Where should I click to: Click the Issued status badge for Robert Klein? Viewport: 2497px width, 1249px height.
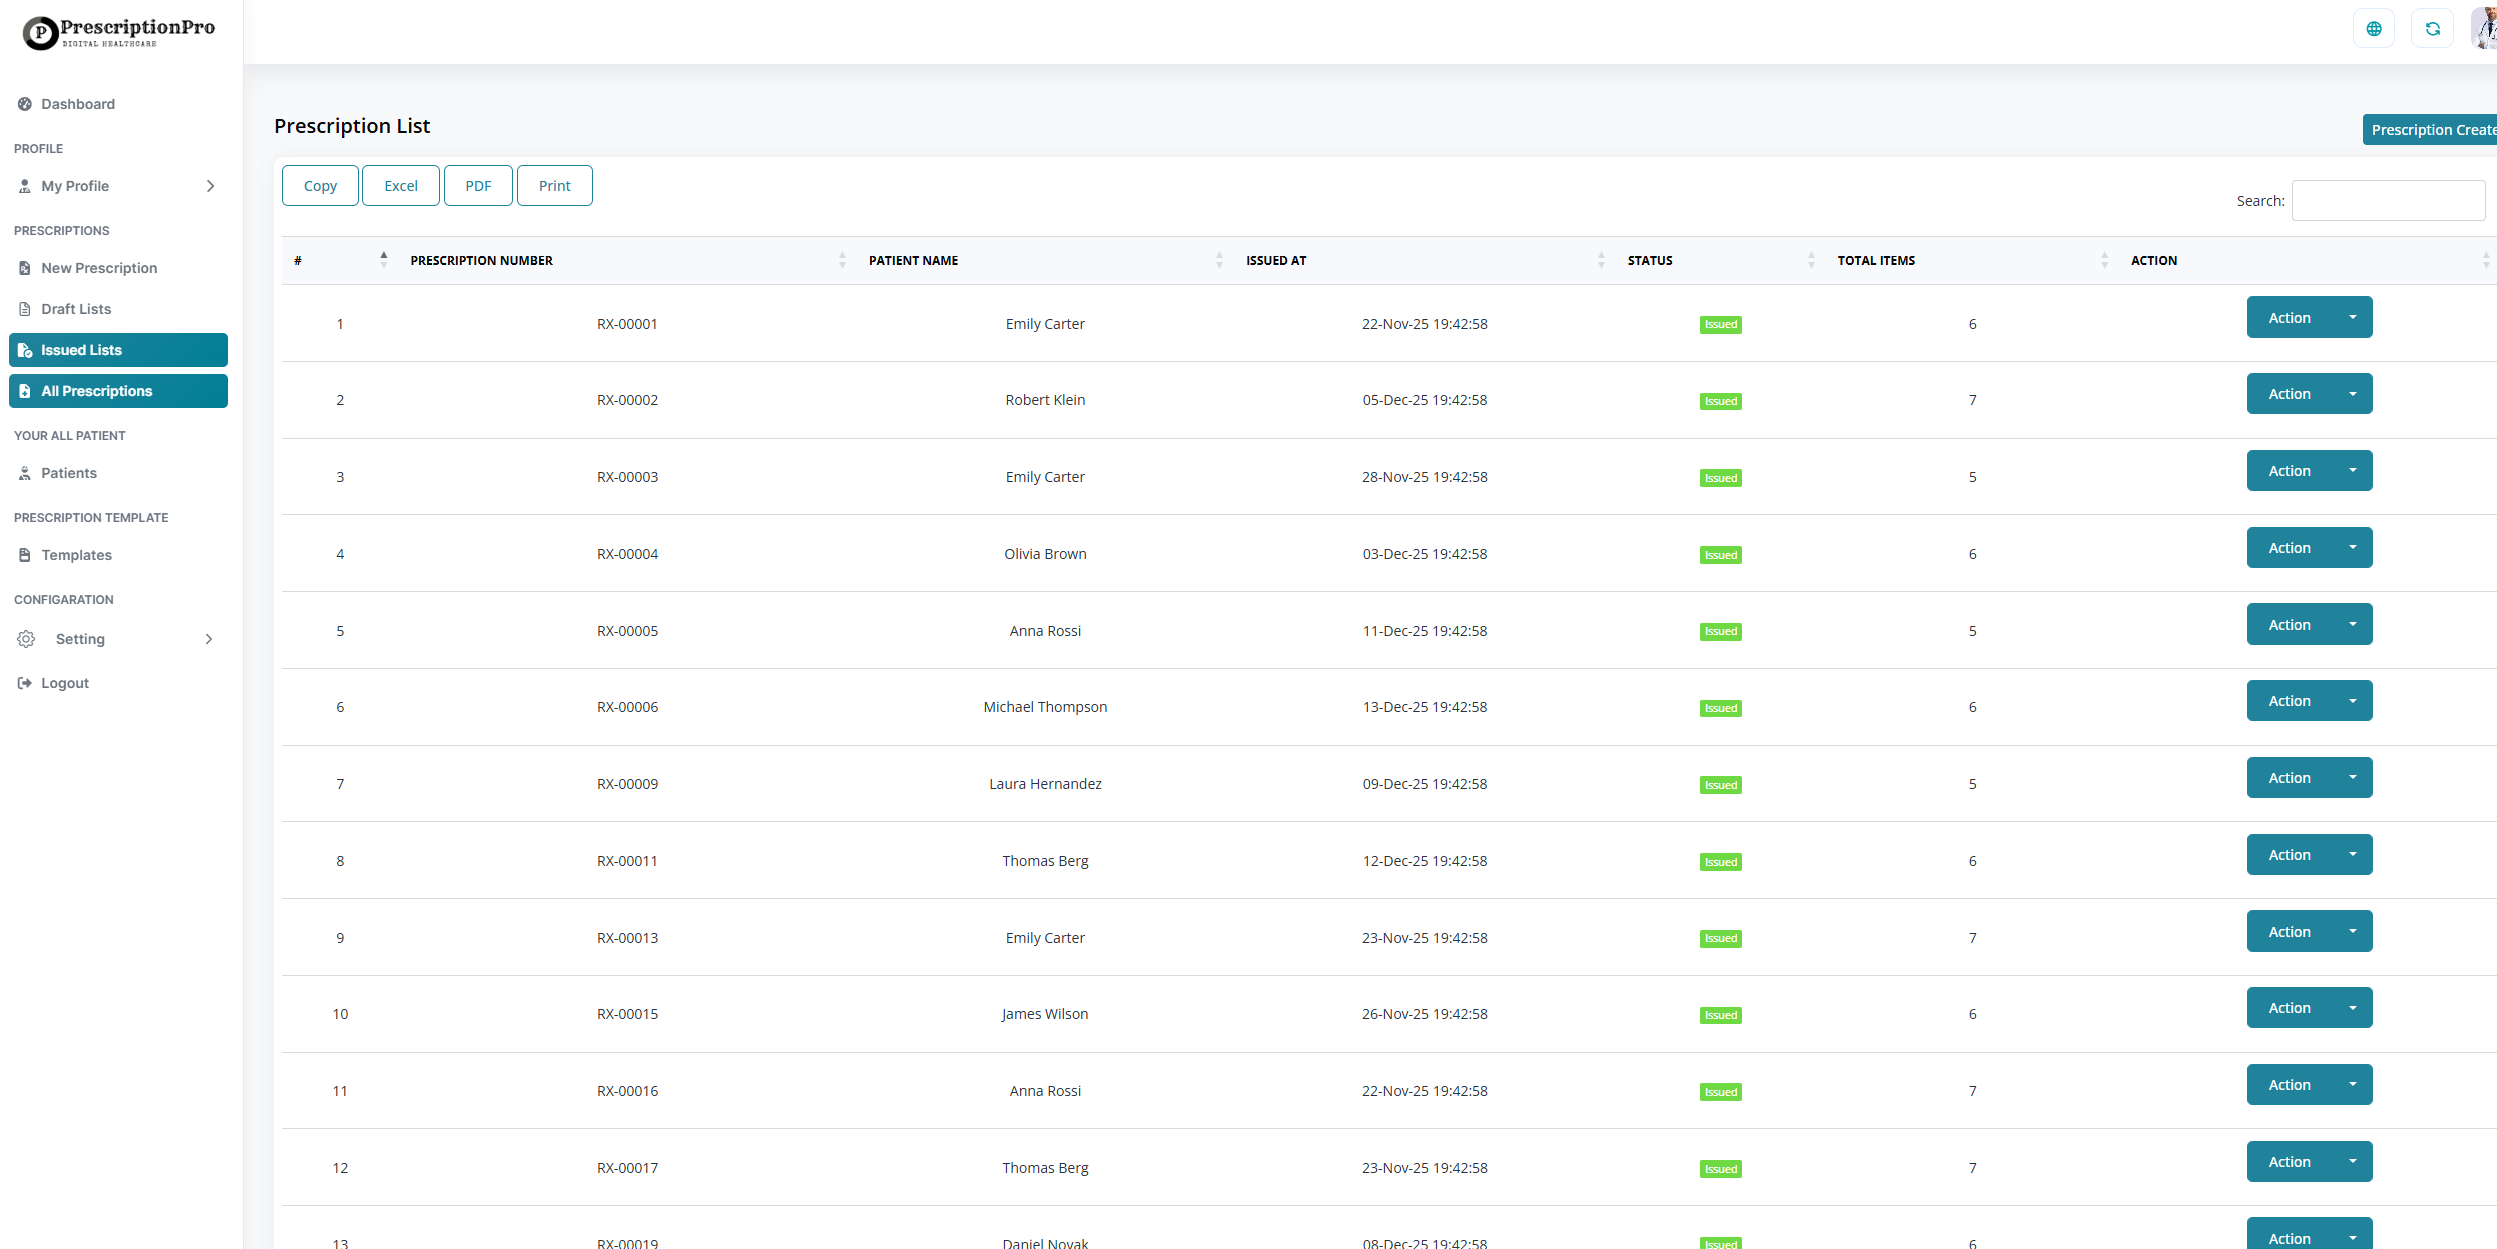click(x=1720, y=401)
